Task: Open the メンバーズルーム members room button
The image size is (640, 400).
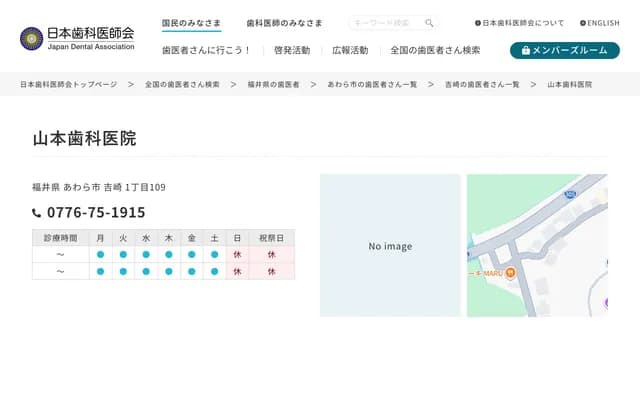Action: (564, 50)
